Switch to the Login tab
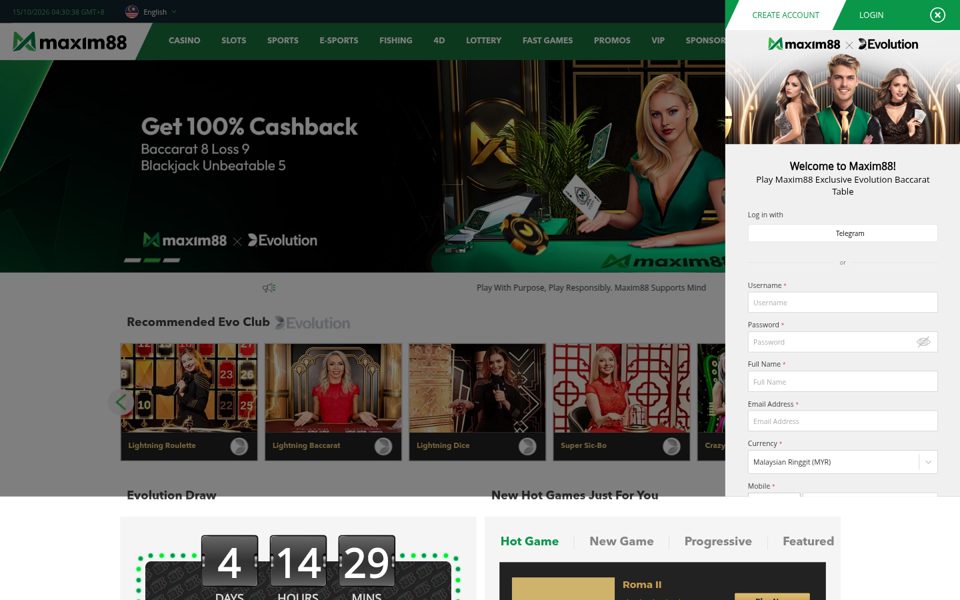960x600 pixels. click(871, 15)
